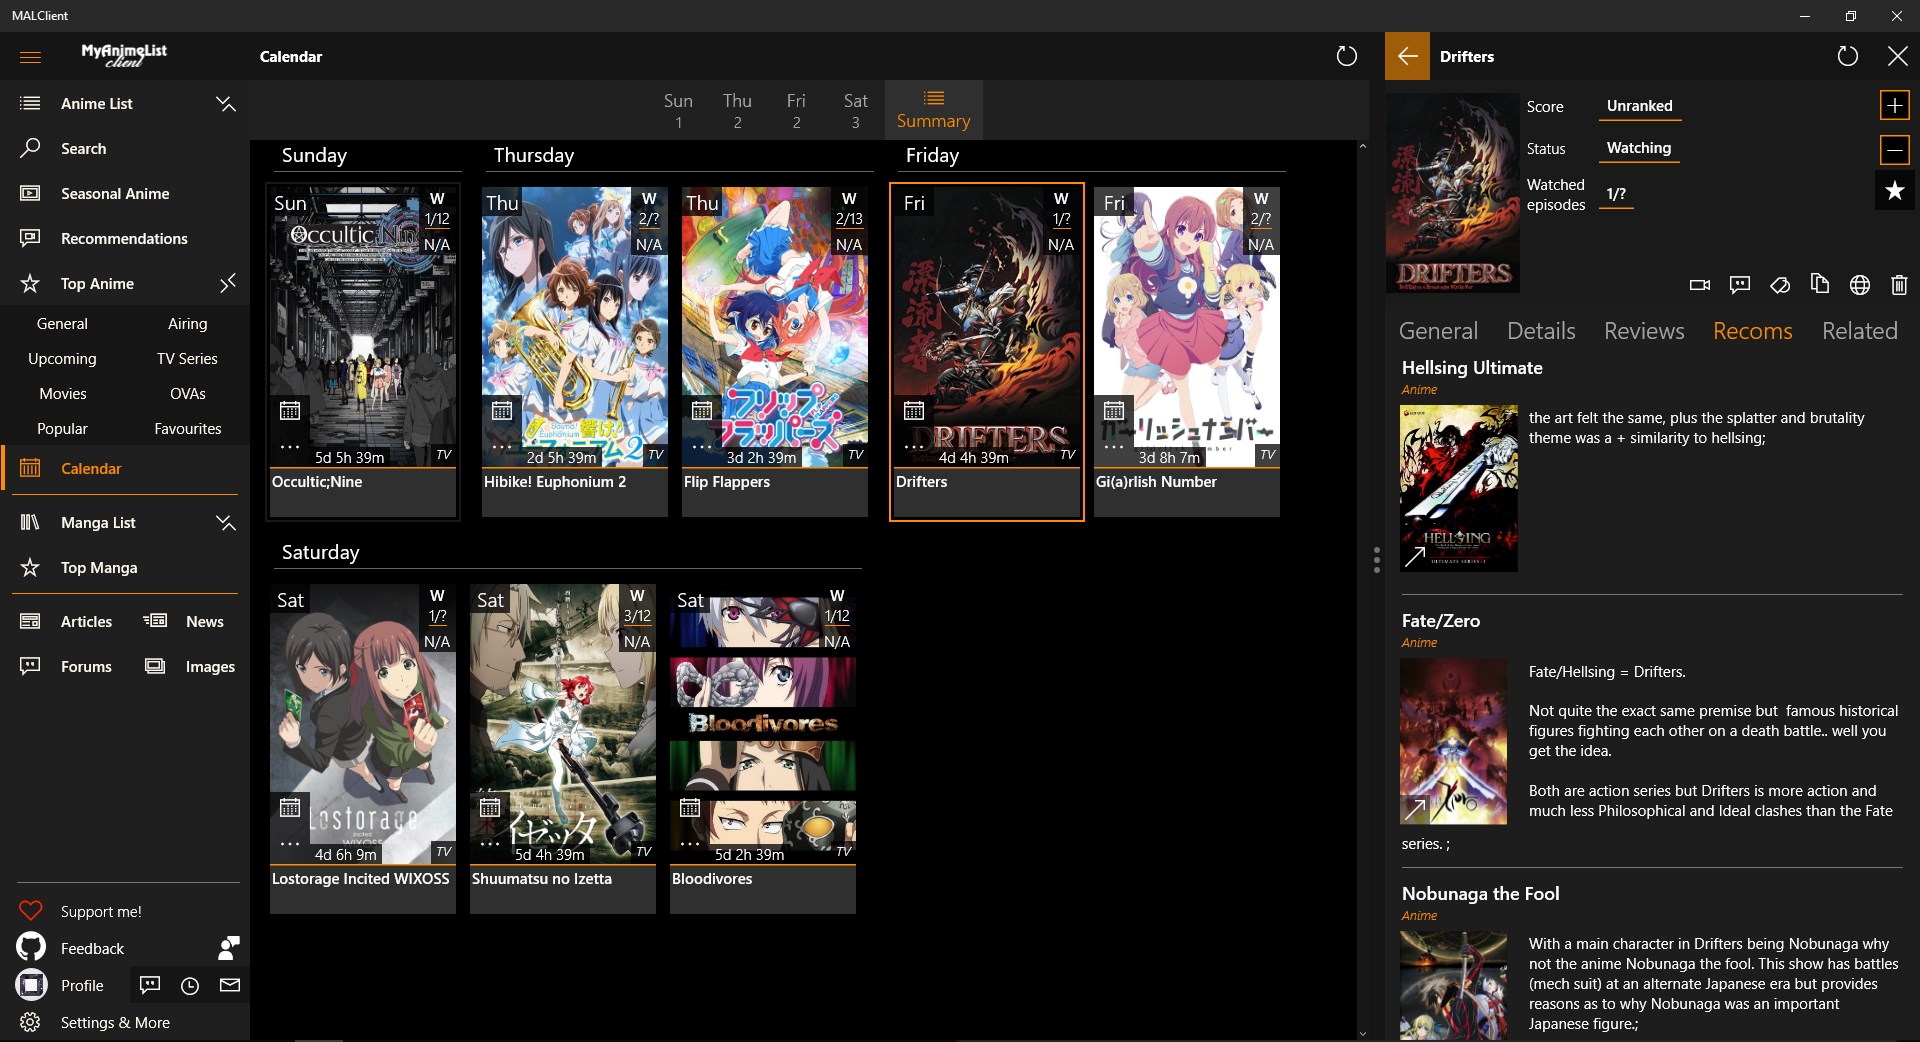Viewport: 1920px width, 1042px height.
Task: Edit watched episodes value 1/?
Action: click(x=1616, y=194)
